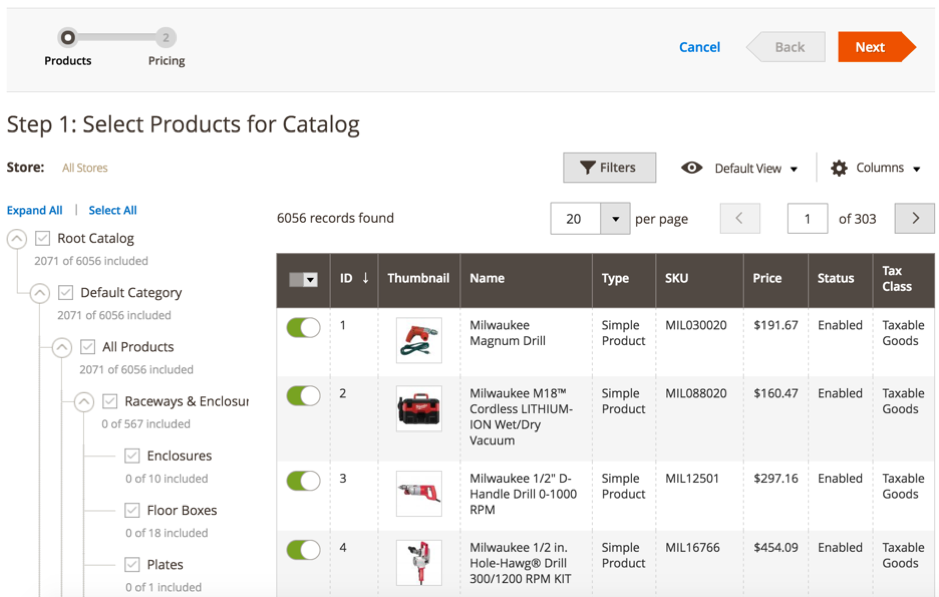Select the Floor Boxes tree label
939x597 pixels.
(182, 510)
